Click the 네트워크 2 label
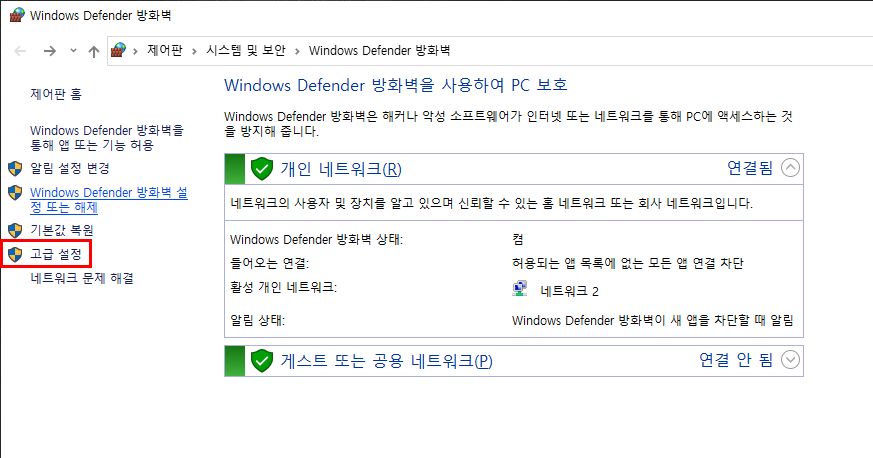This screenshot has height=458, width=873. click(570, 291)
